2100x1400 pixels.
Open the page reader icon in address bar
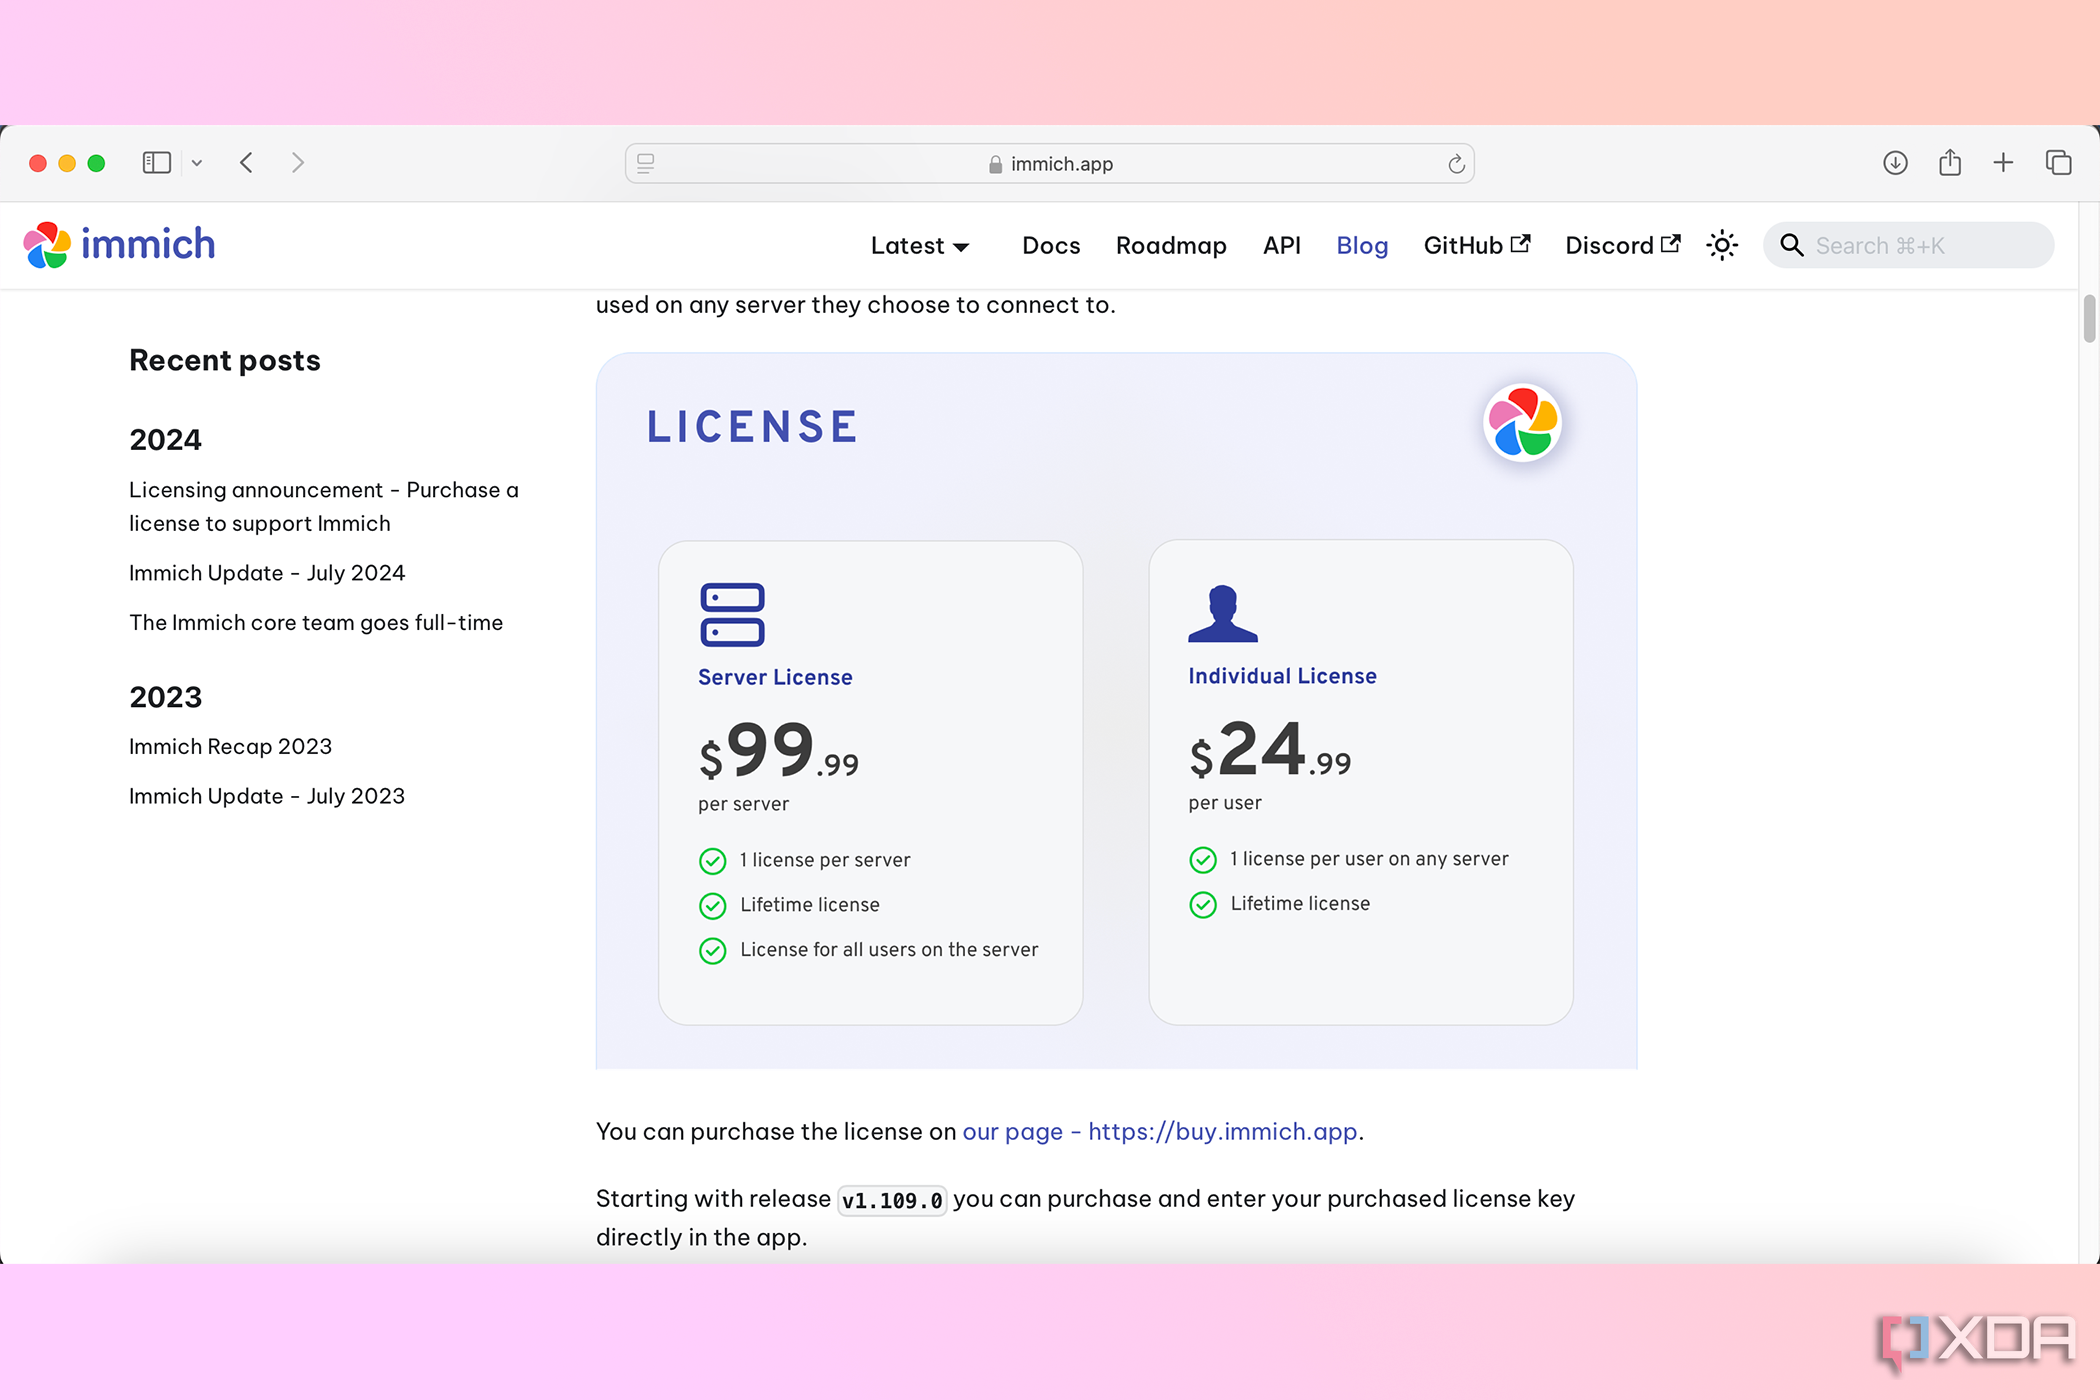[x=646, y=163]
